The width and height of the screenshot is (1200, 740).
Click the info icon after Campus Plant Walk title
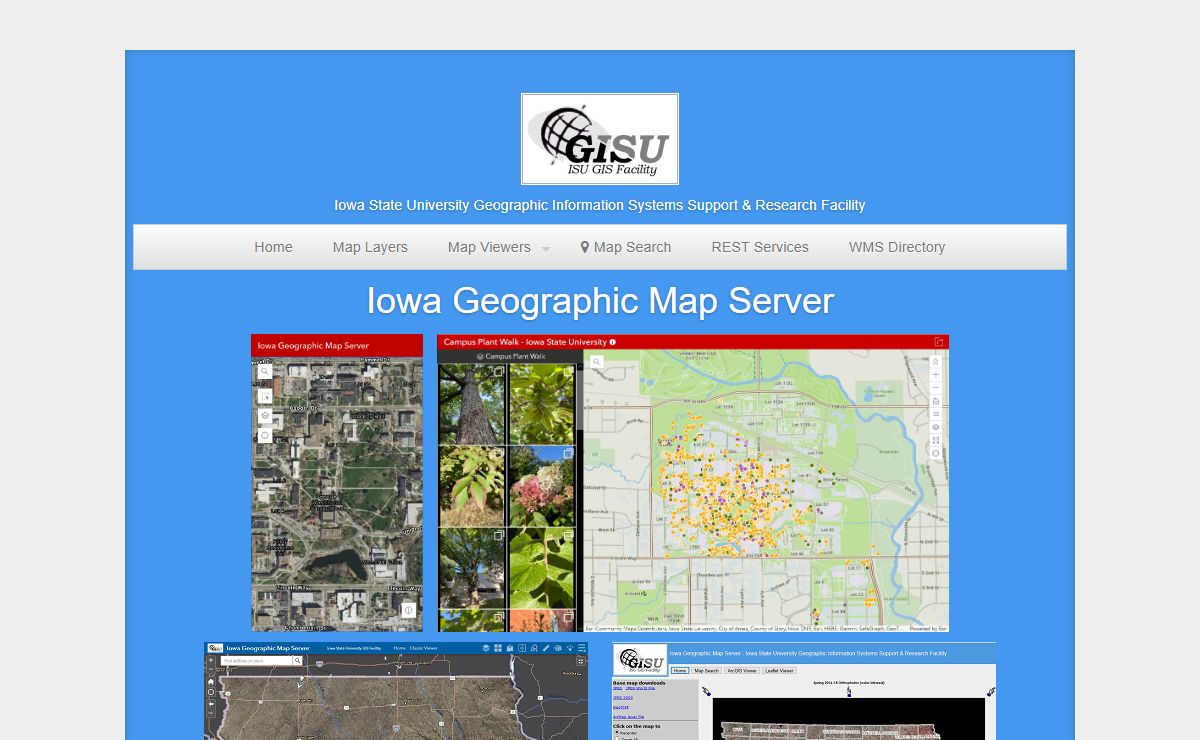point(613,342)
